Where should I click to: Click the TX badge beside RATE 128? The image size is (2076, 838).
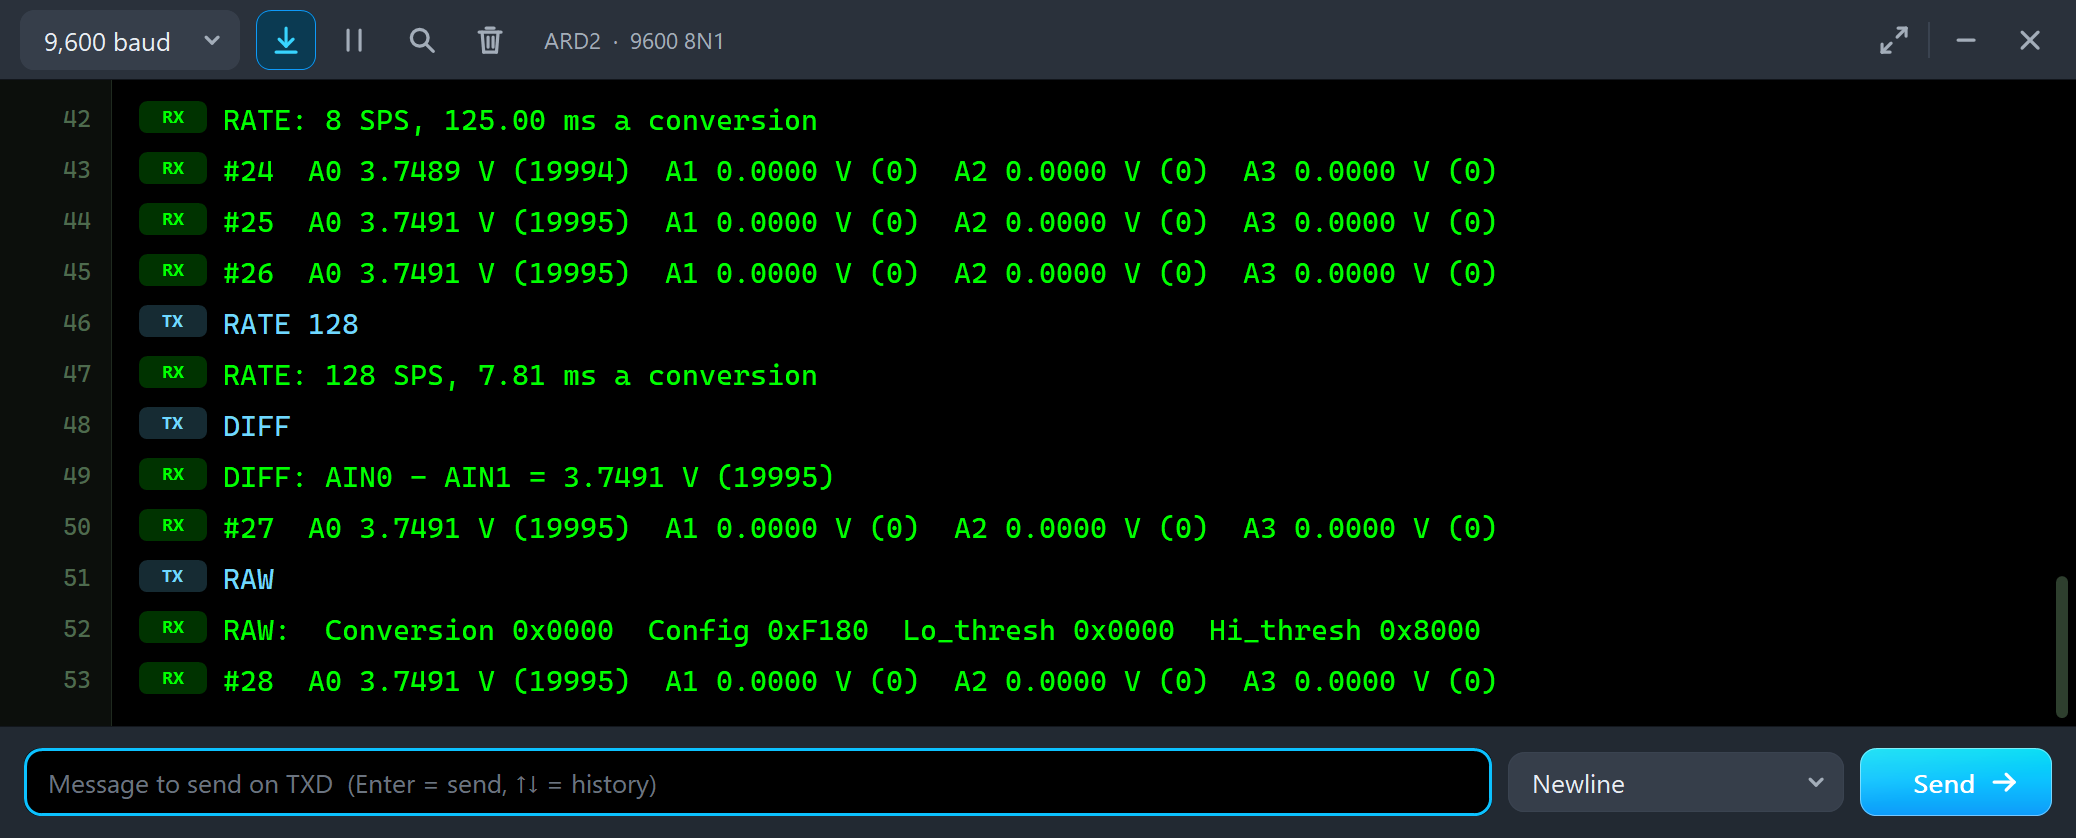coord(173,322)
